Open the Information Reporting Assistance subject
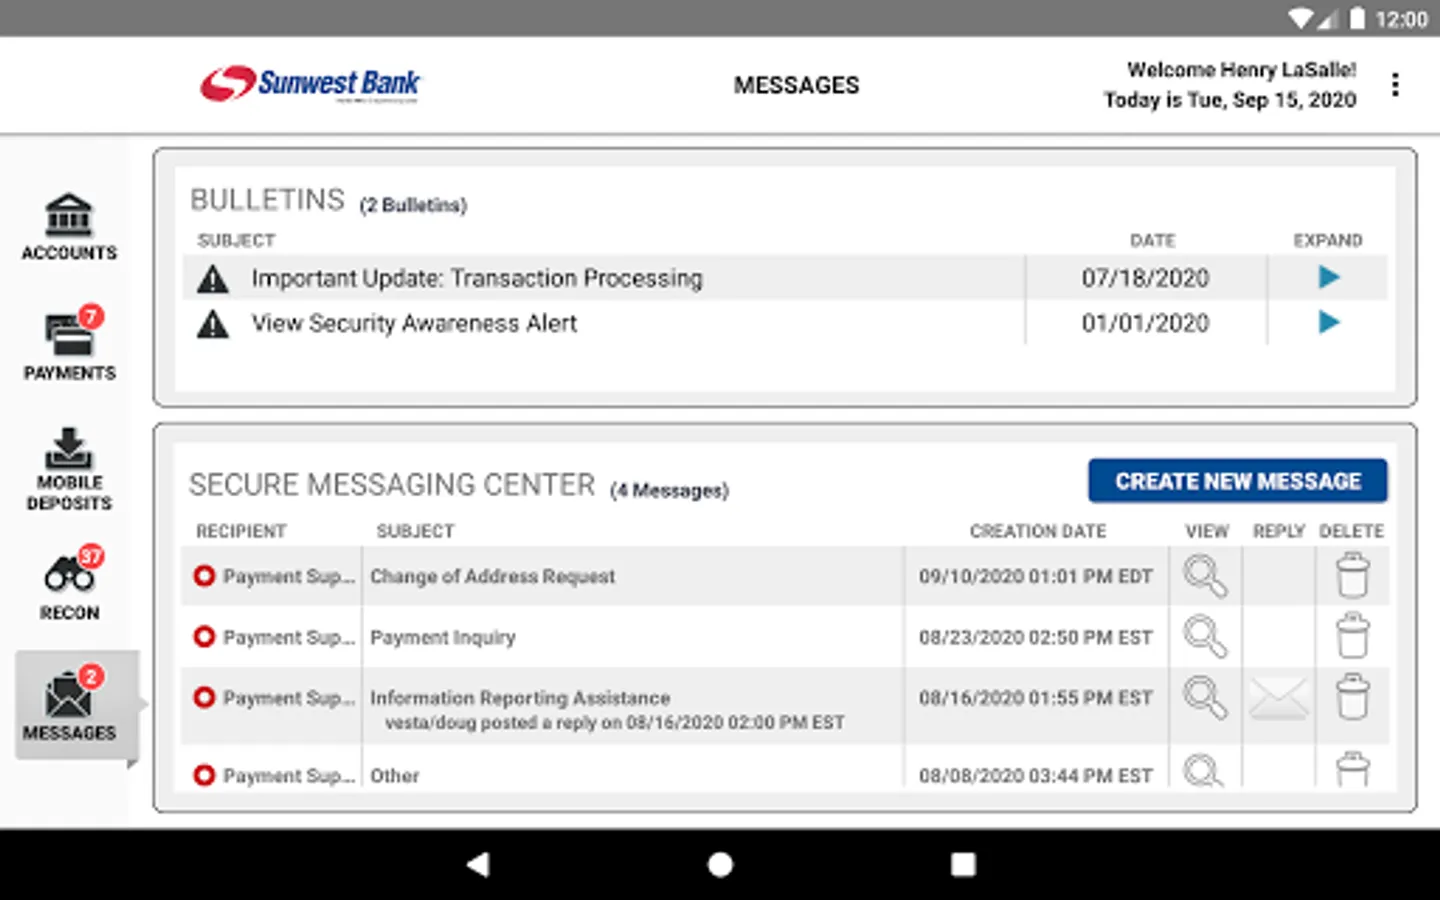This screenshot has height=900, width=1440. [x=520, y=697]
